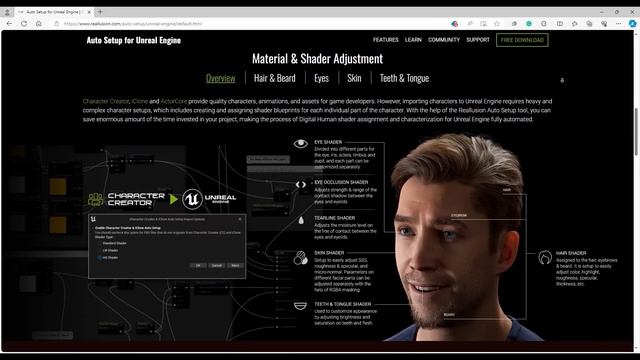The height and width of the screenshot is (360, 640).
Task: Add page to favorites with star icon
Action: click(x=497, y=24)
